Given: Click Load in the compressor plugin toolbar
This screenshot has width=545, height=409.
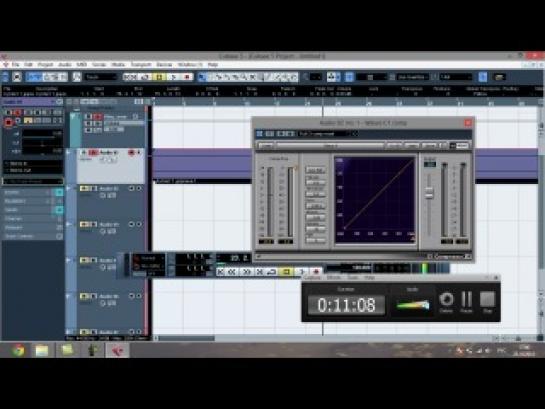Looking at the screenshot, I should [412, 146].
